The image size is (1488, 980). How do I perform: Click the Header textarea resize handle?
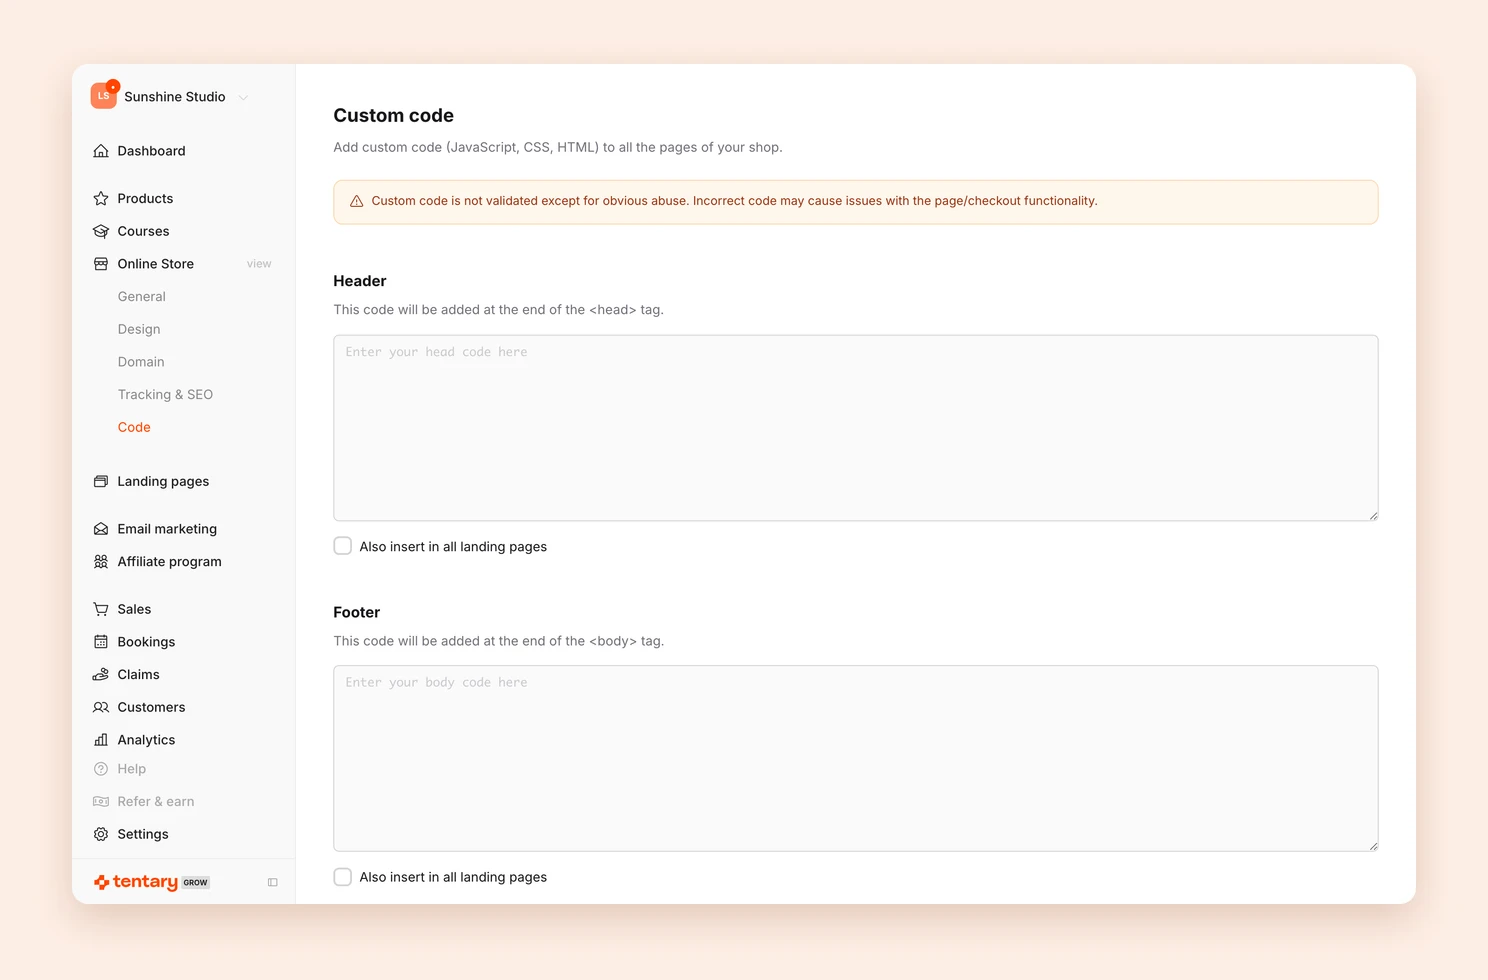[1373, 516]
